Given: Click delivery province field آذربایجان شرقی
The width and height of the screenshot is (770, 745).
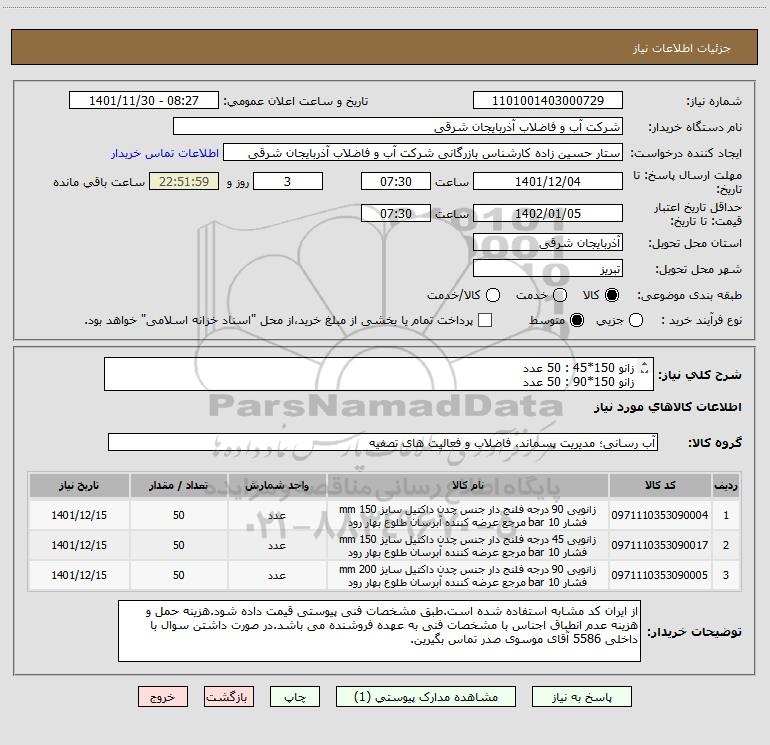Looking at the screenshot, I should coord(548,243).
